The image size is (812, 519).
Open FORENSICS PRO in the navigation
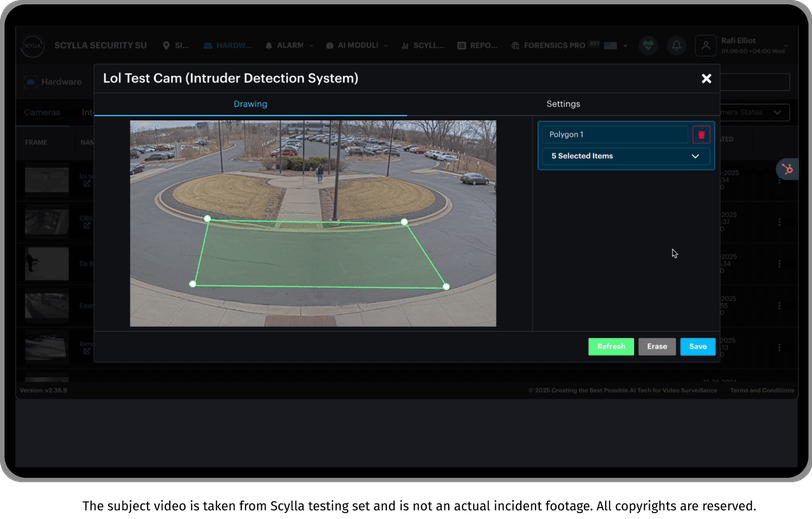point(549,46)
